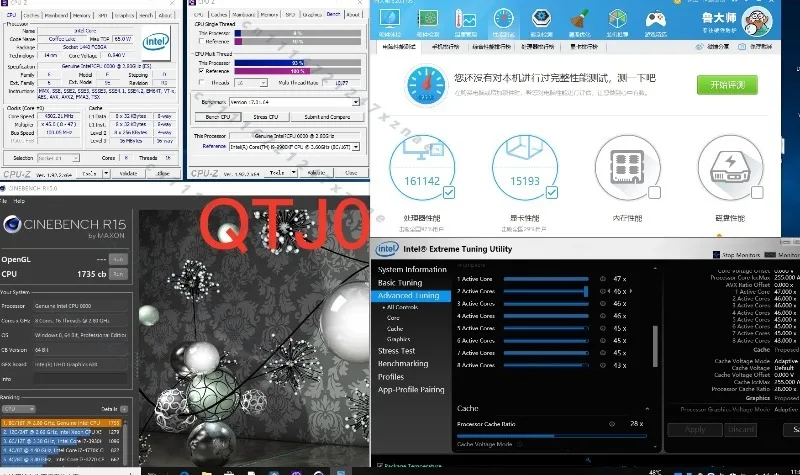
Task: Click the Processor Cache Ratio slider
Action: (x=552, y=436)
